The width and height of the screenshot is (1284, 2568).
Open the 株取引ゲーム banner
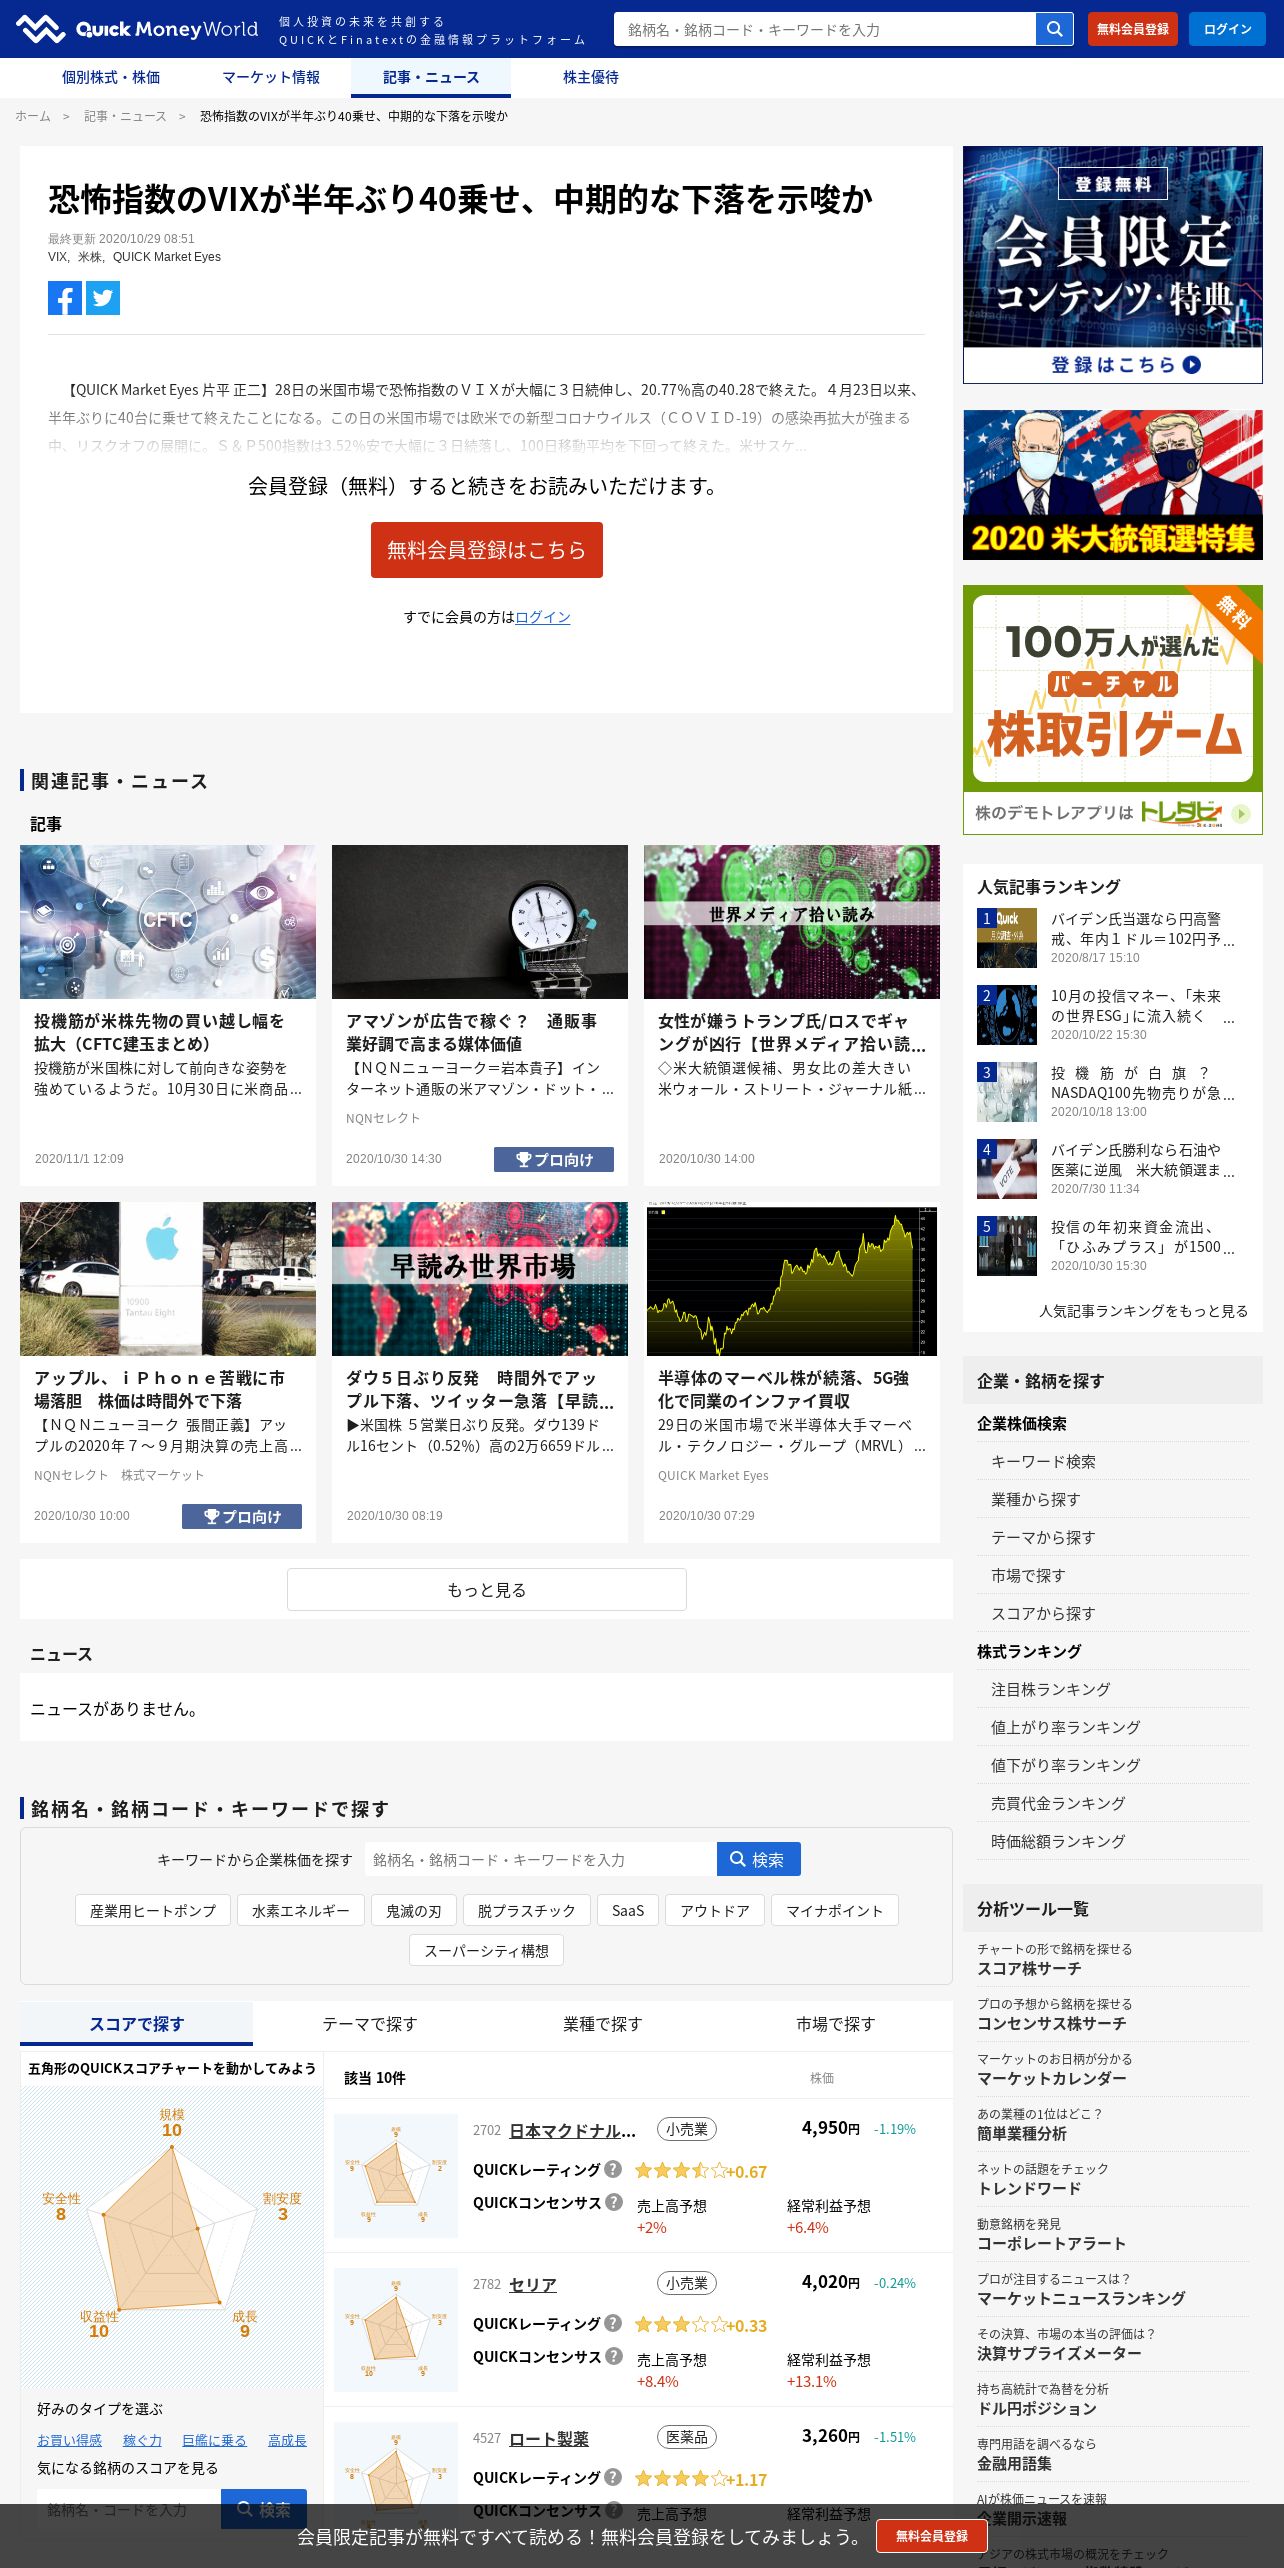[x=1113, y=710]
